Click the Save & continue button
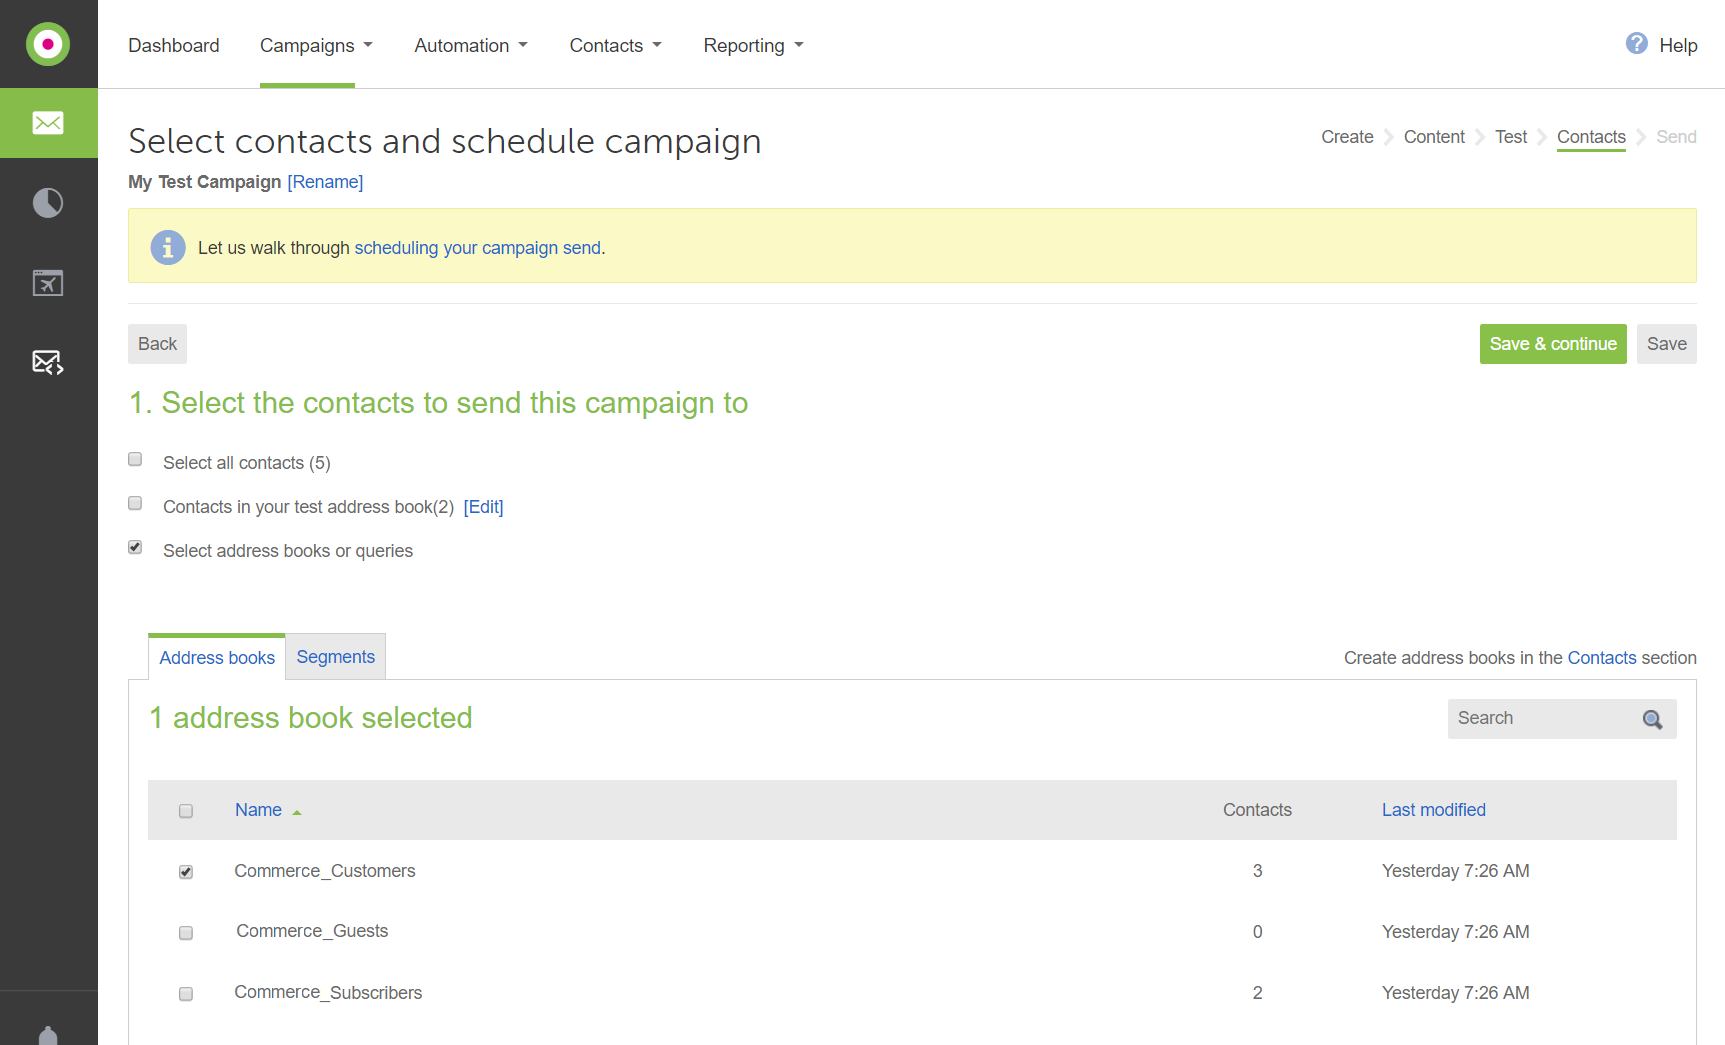 coord(1553,344)
